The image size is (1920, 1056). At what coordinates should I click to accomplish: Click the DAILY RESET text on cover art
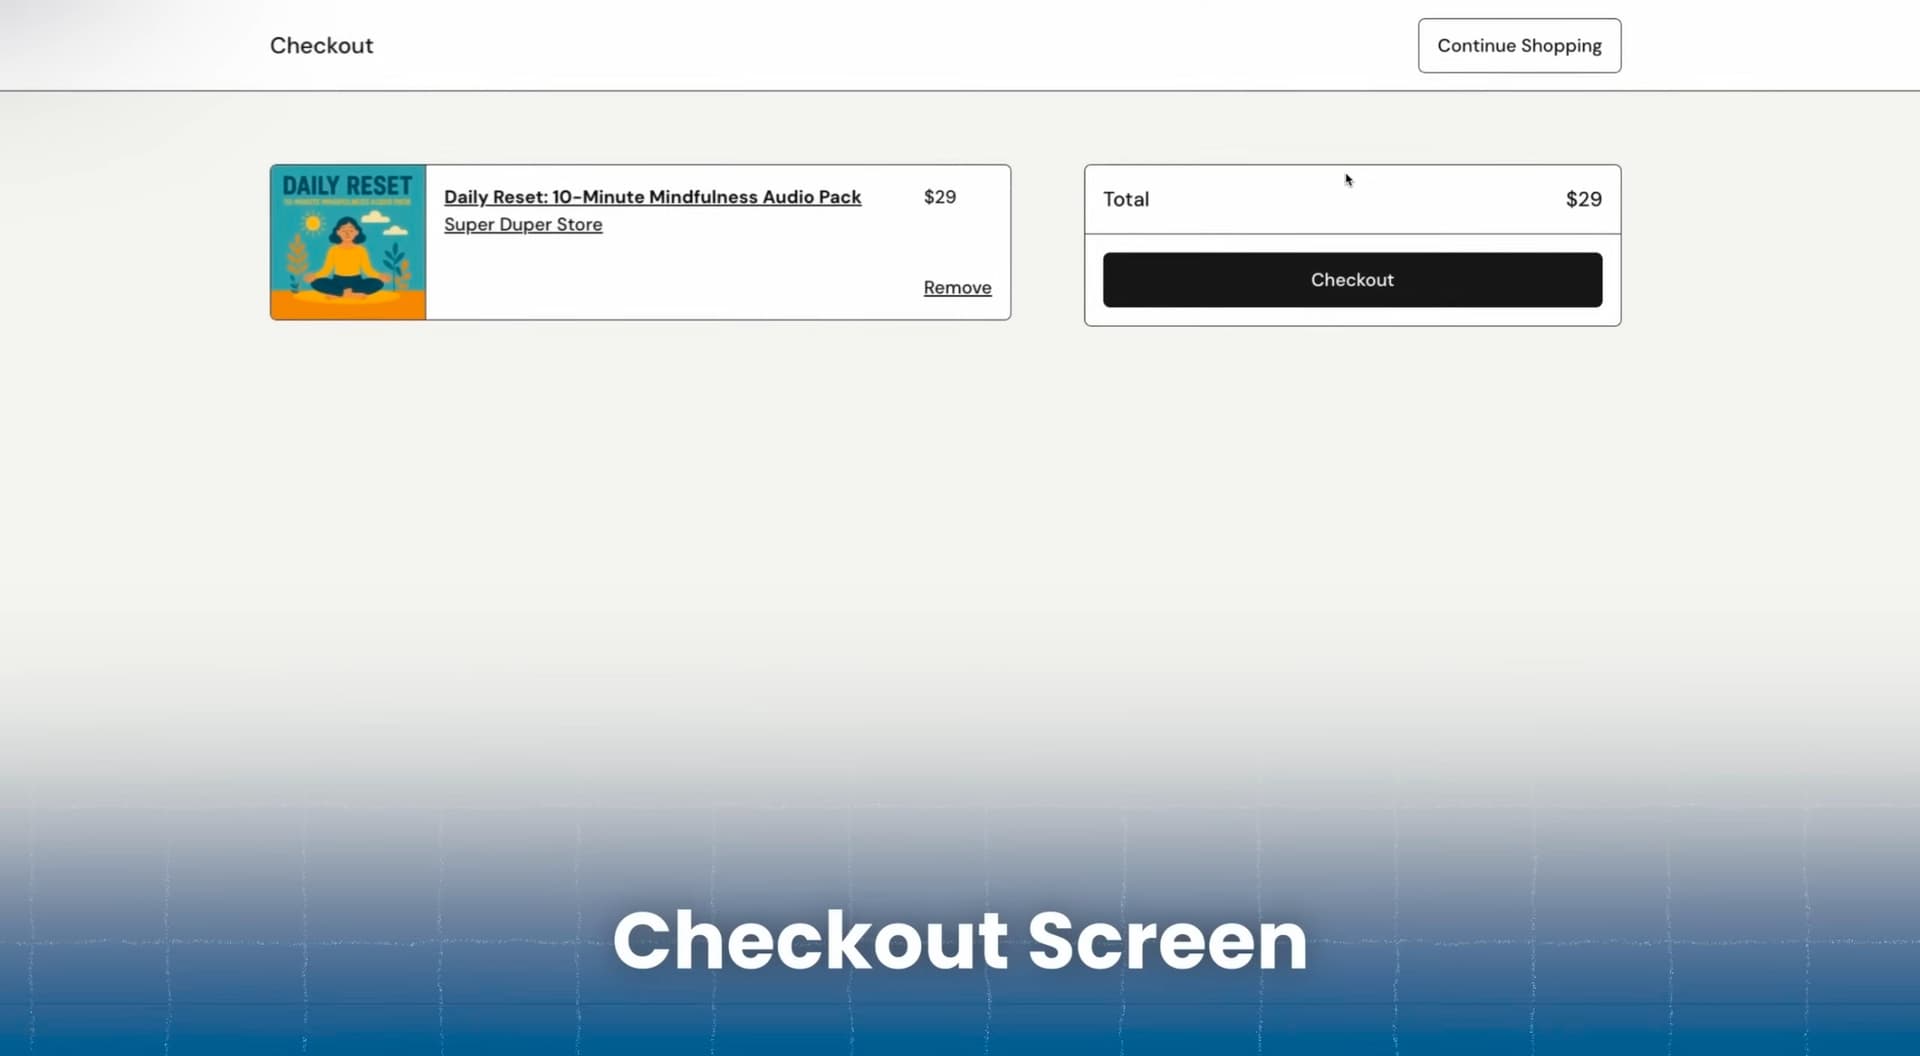[347, 186]
